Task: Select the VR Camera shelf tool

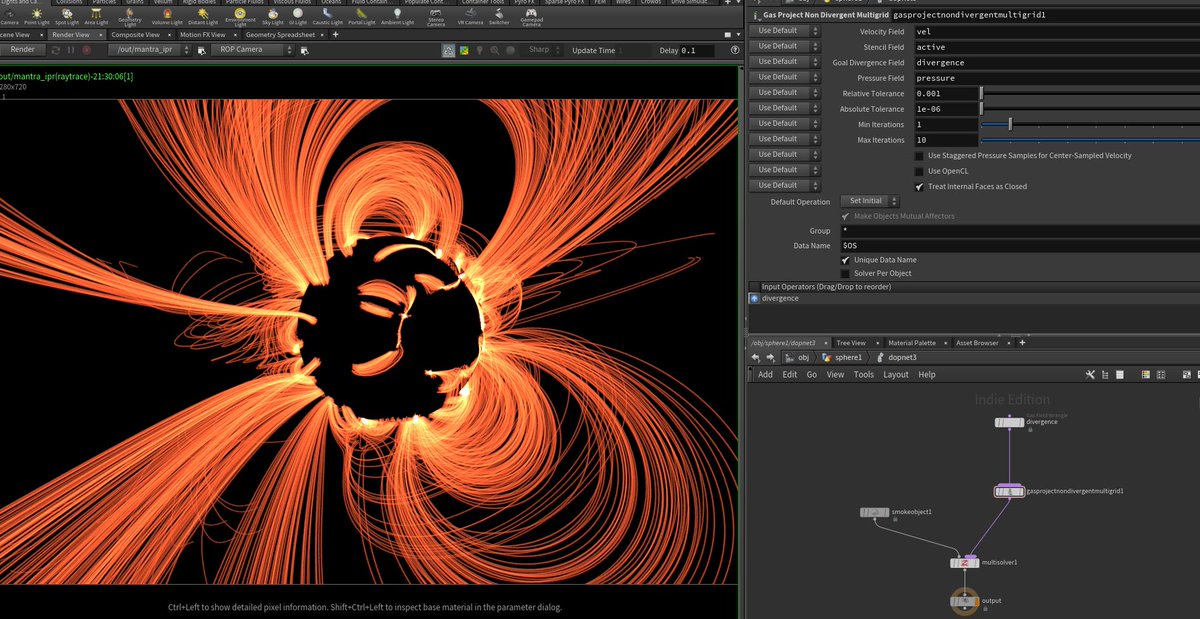Action: 470,16
